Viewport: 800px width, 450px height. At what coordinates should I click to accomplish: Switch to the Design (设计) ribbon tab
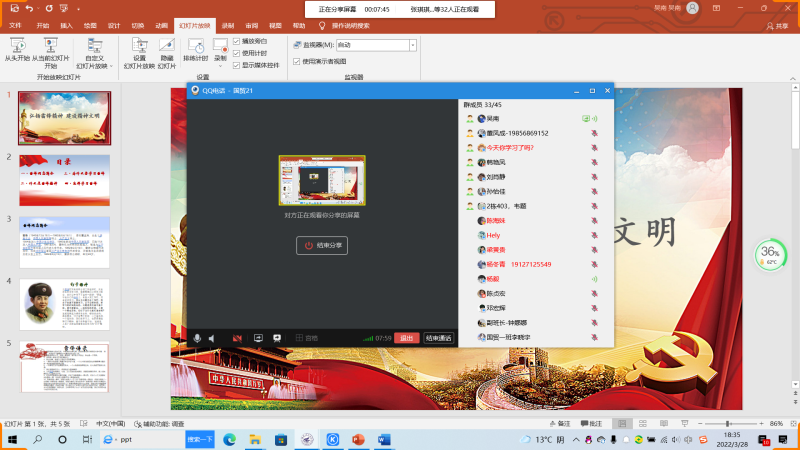114,25
